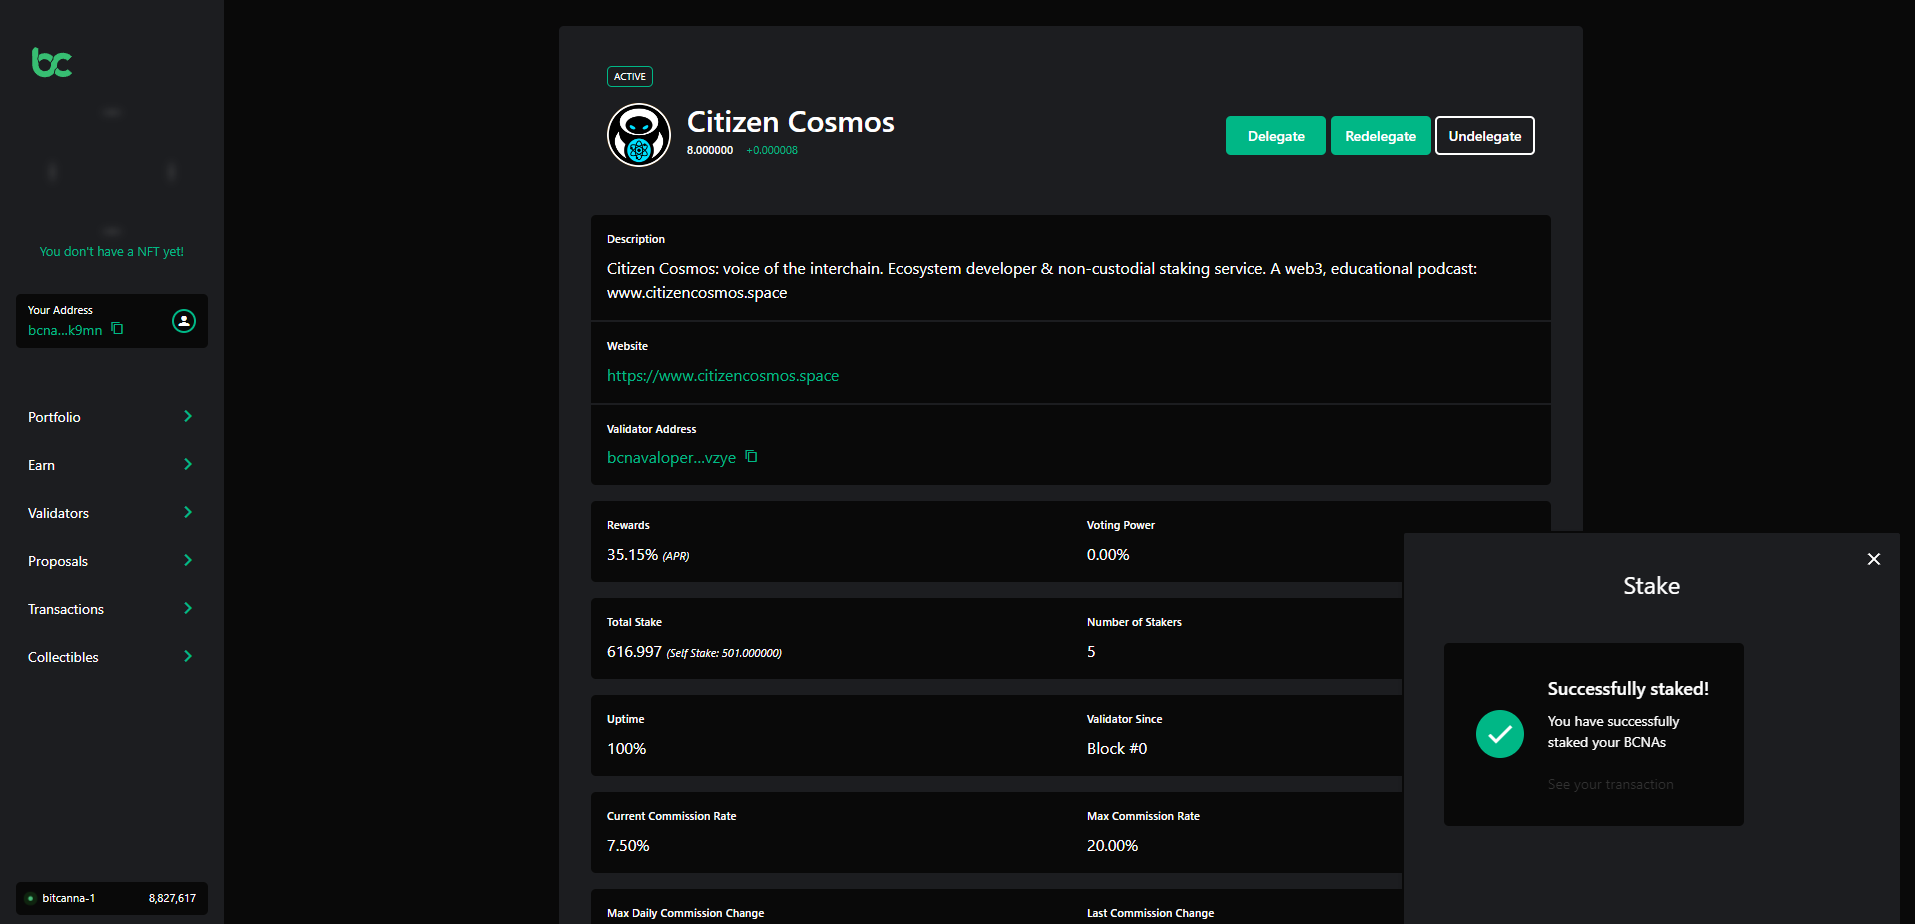Click the See your transaction link
The width and height of the screenshot is (1915, 924).
coord(1610,785)
